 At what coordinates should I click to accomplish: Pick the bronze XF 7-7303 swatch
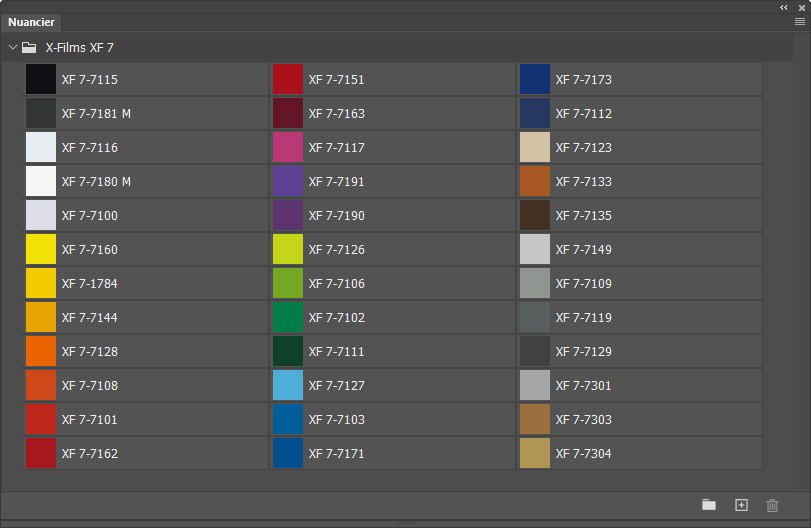(535, 419)
